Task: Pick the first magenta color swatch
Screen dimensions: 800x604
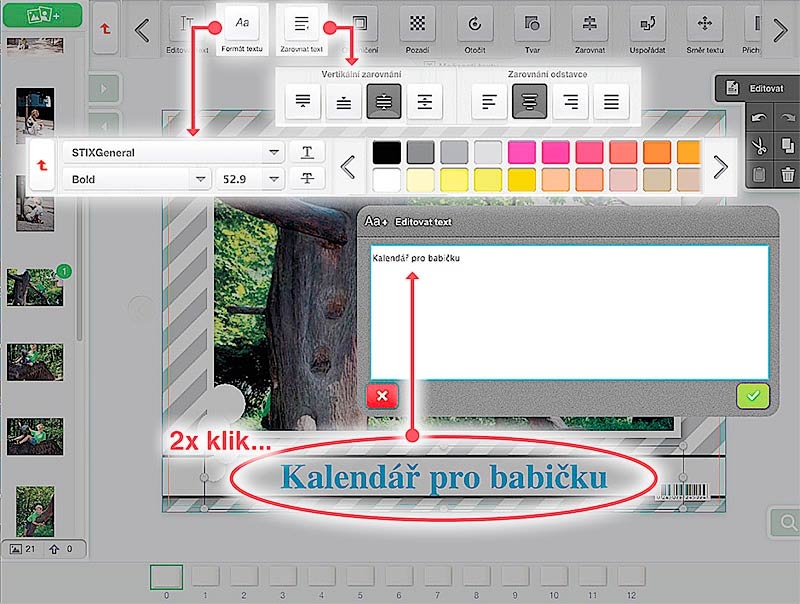Action: 521,153
